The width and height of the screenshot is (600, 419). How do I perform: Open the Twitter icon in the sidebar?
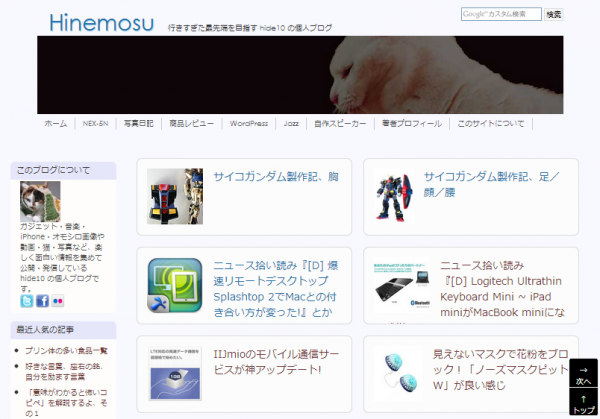(26, 301)
